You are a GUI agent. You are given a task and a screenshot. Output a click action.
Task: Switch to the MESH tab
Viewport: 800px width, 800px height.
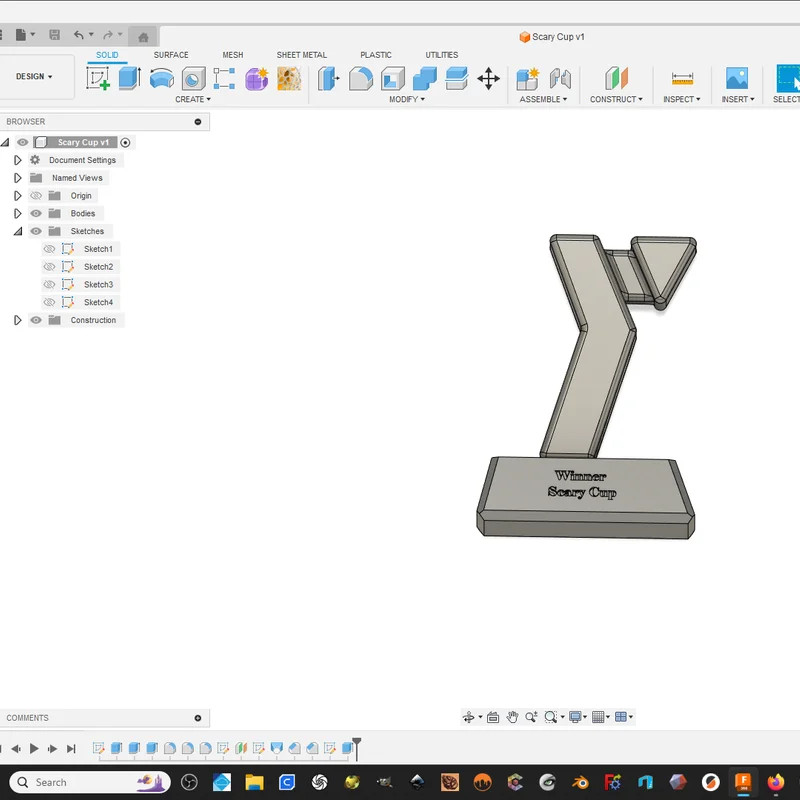(x=233, y=55)
